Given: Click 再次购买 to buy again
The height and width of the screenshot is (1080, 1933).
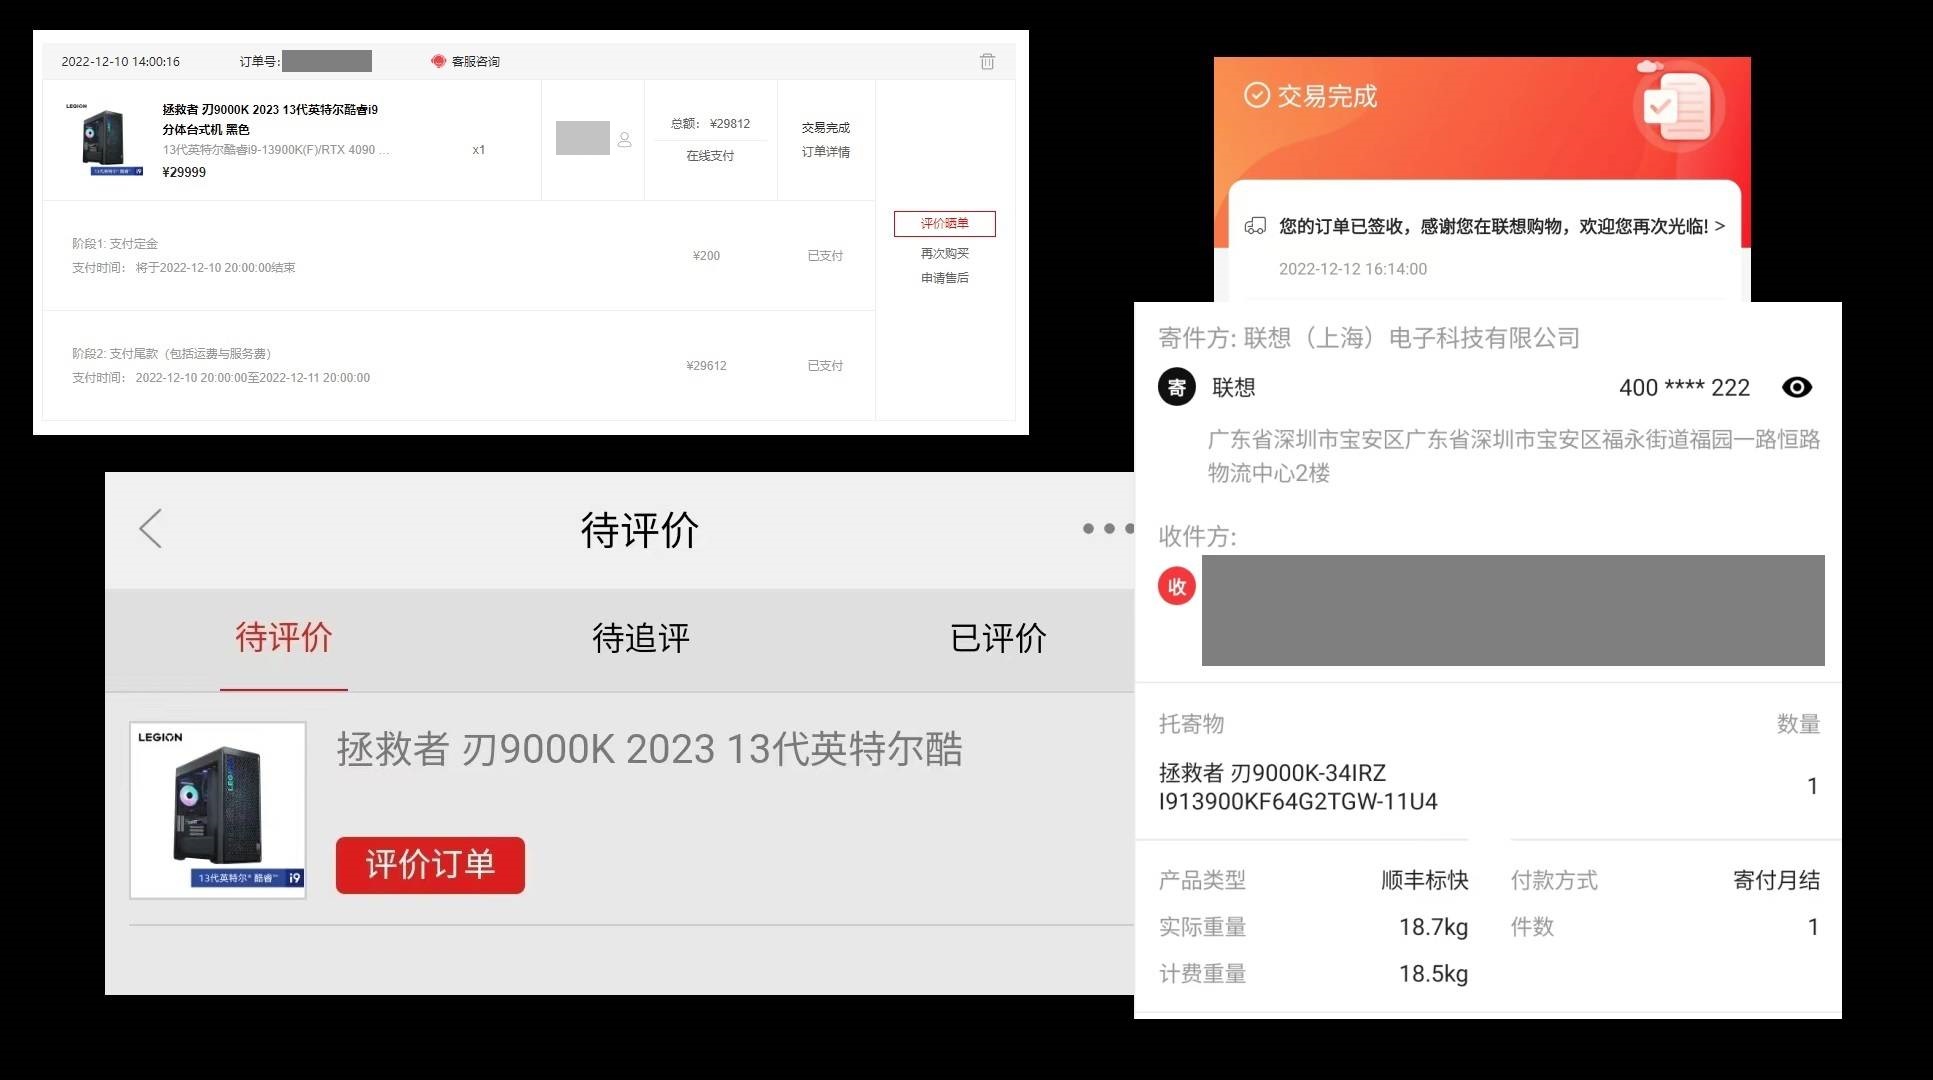Looking at the screenshot, I should pos(943,253).
